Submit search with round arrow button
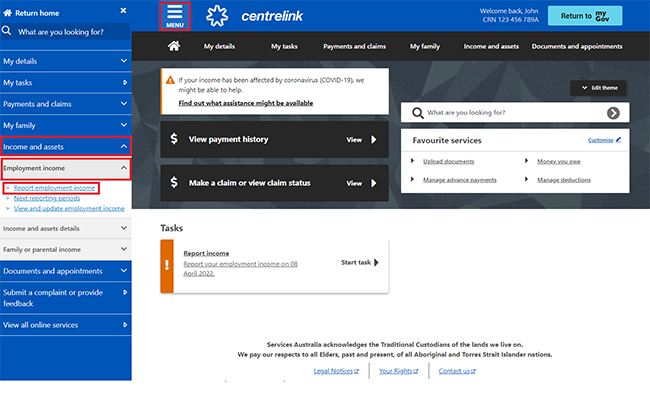 click(x=613, y=113)
